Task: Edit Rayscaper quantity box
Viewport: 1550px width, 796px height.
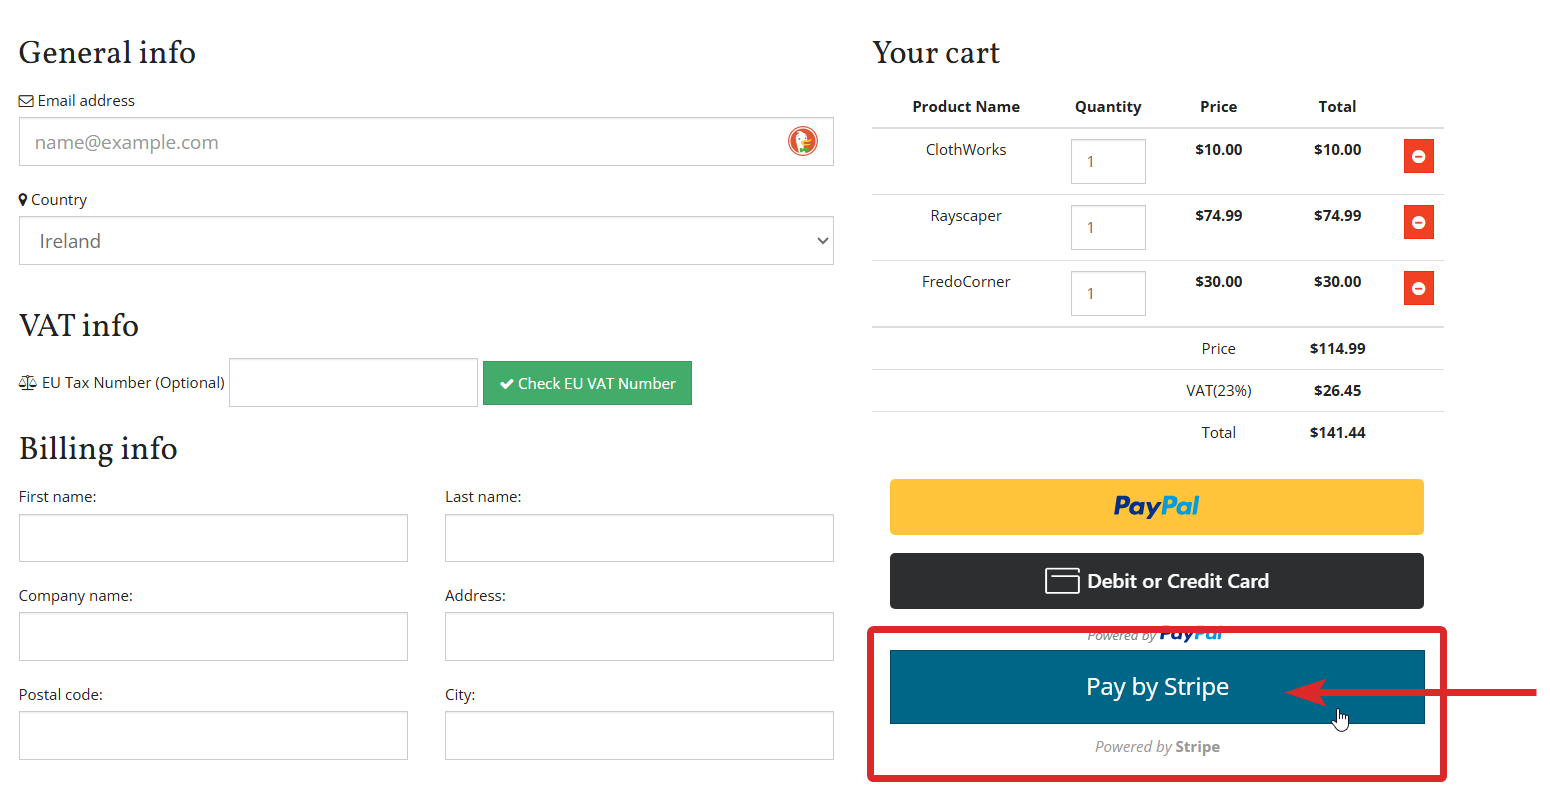Action: click(1108, 227)
